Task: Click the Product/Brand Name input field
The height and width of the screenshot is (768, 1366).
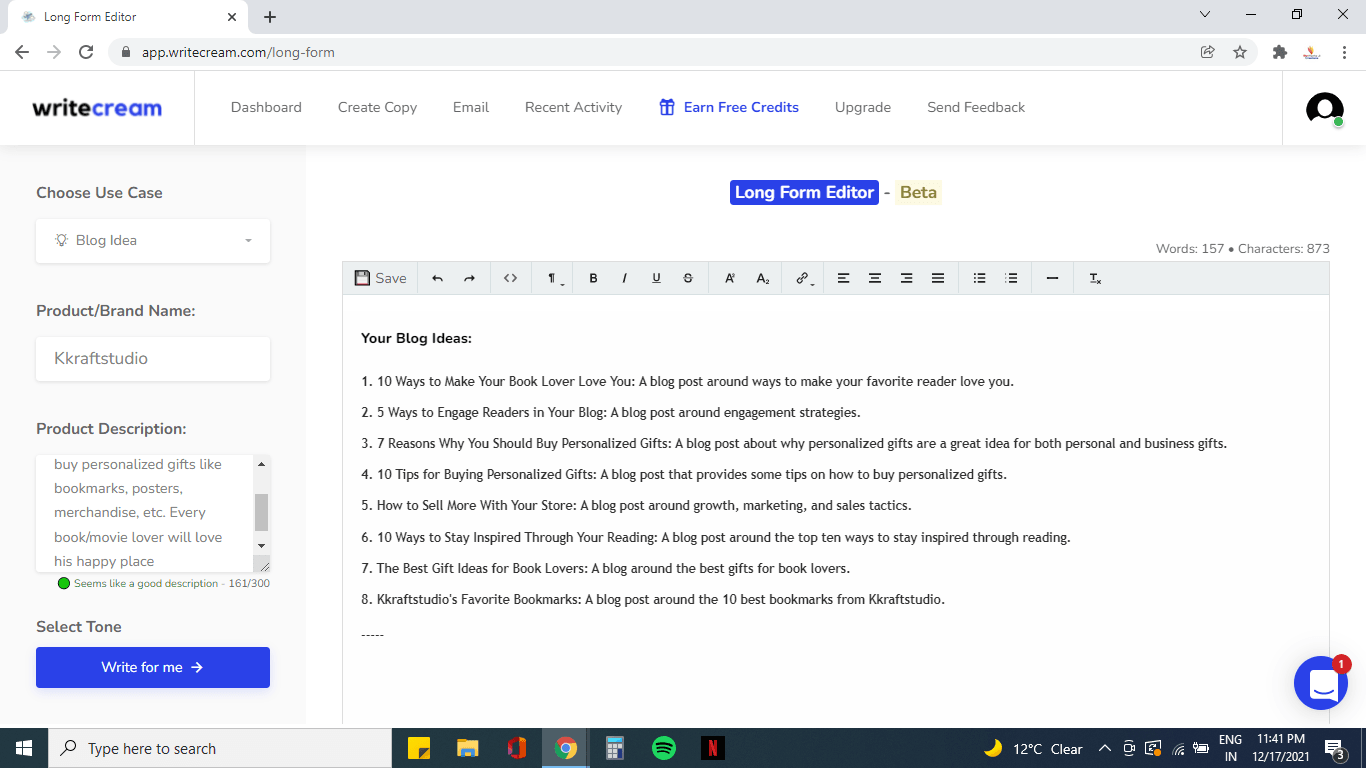Action: [x=153, y=358]
